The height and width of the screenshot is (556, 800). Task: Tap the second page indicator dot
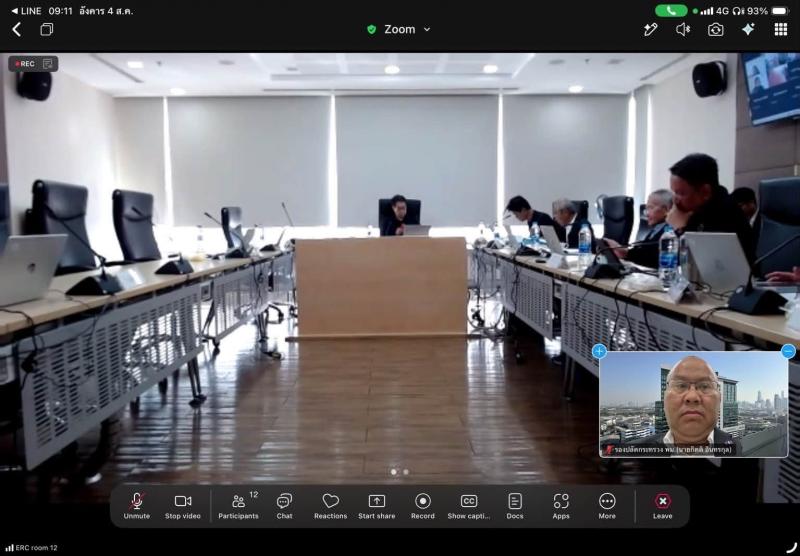coord(406,472)
